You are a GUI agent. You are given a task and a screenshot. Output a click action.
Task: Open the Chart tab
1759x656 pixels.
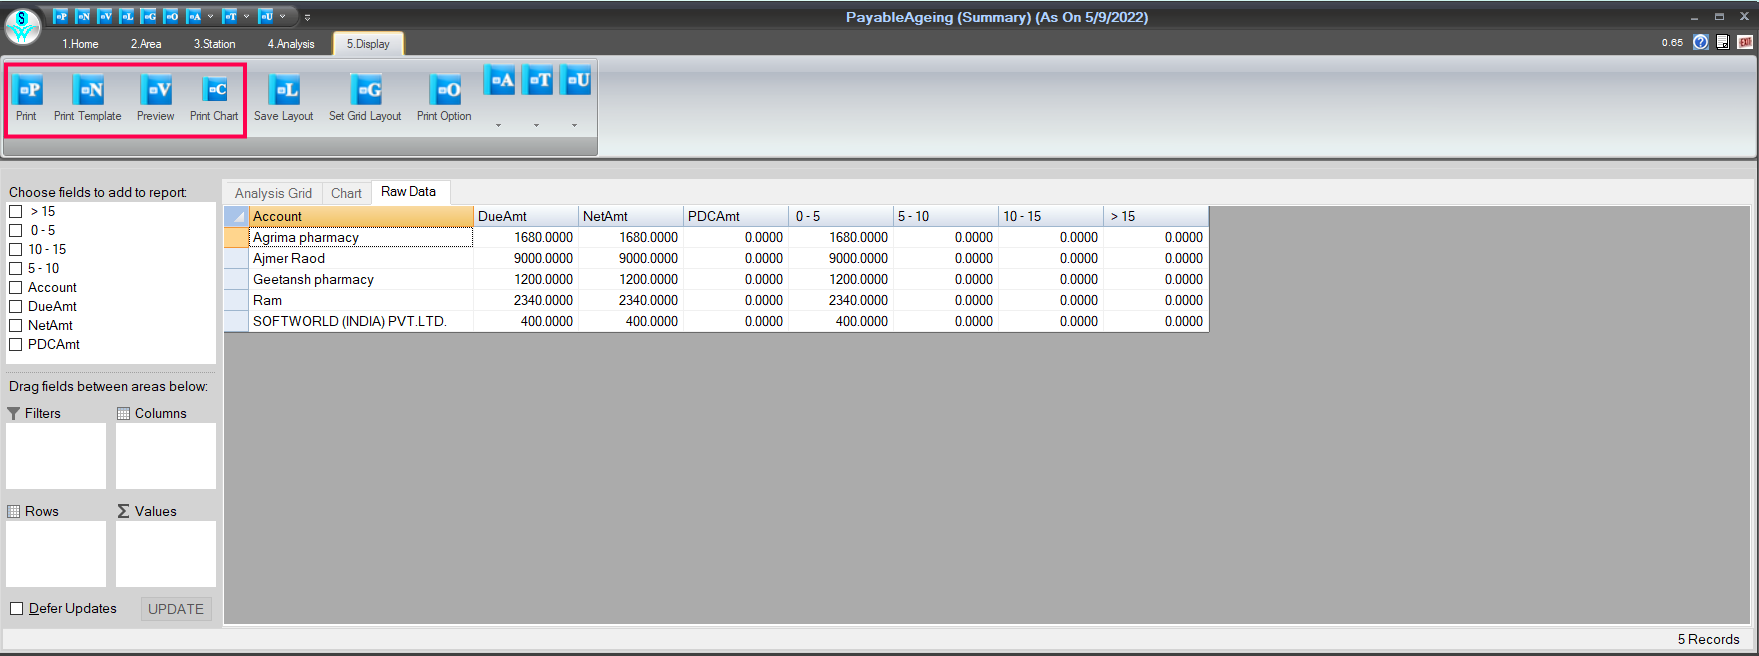coord(346,193)
